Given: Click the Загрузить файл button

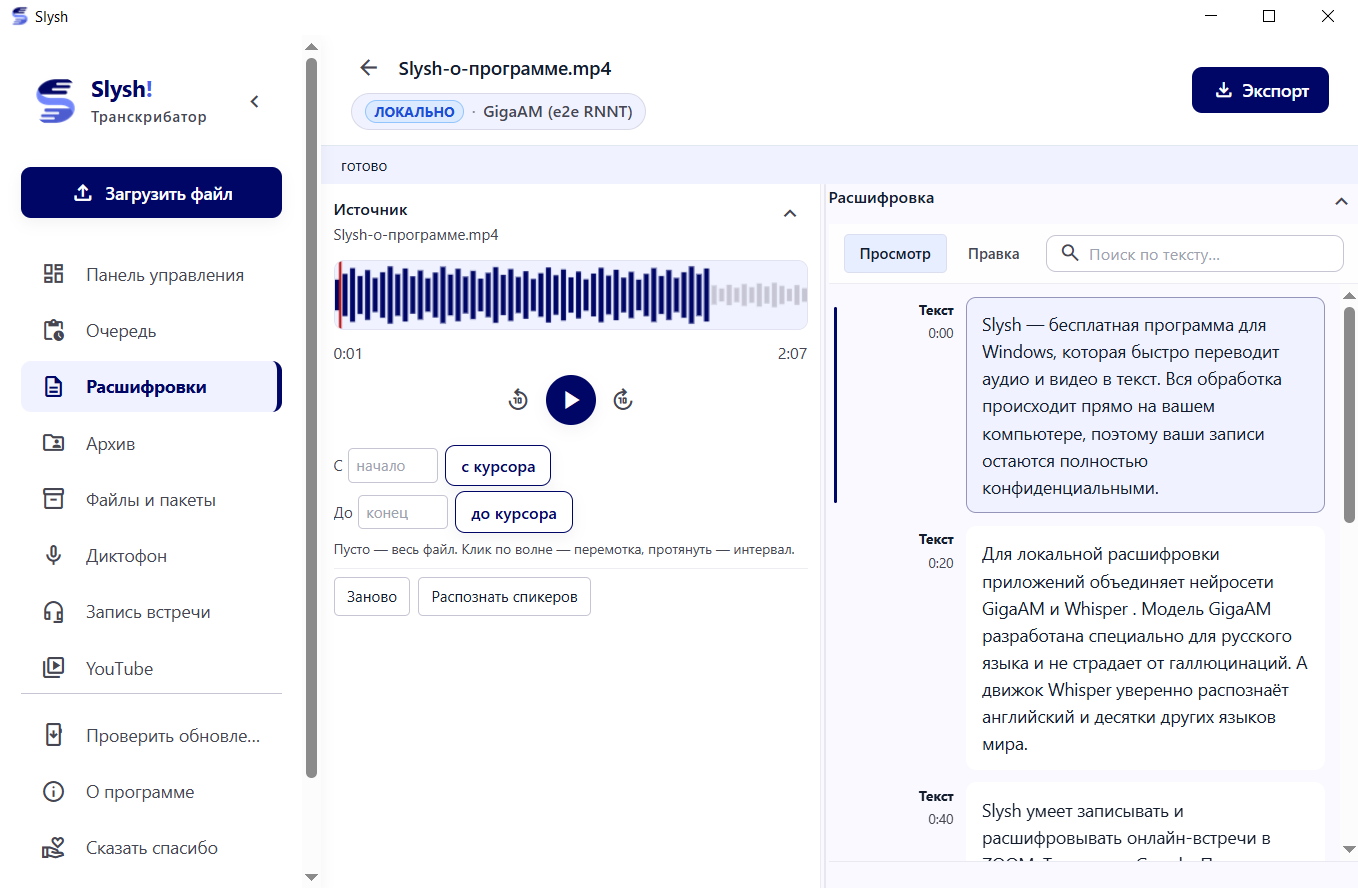Looking at the screenshot, I should 151,192.
